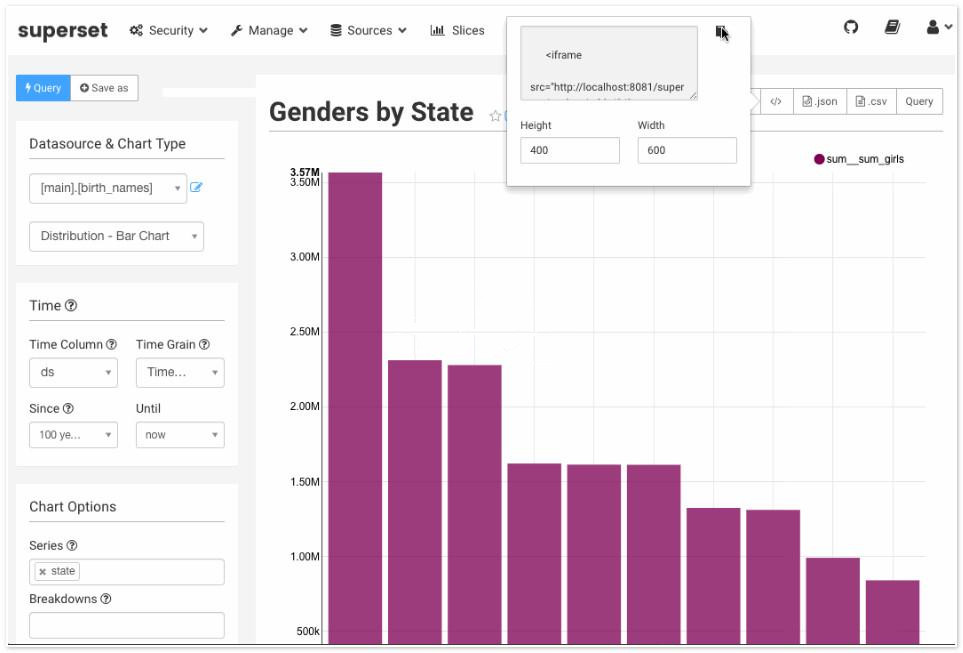Click the Genders by State title
Image resolution: width=963 pixels, height=653 pixels.
coord(371,112)
